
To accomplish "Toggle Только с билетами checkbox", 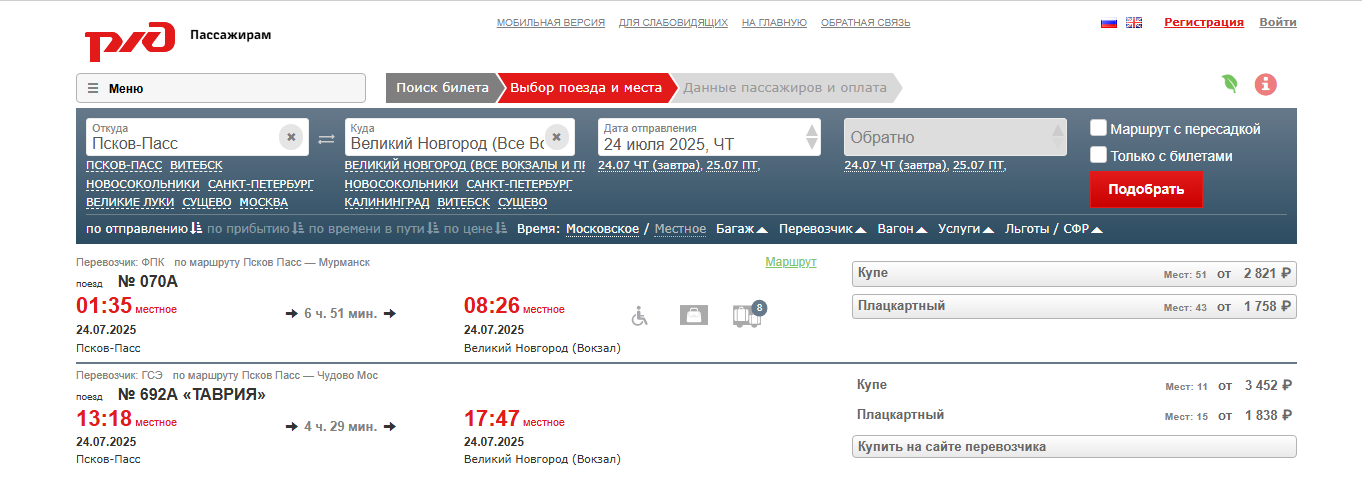I will (1099, 155).
